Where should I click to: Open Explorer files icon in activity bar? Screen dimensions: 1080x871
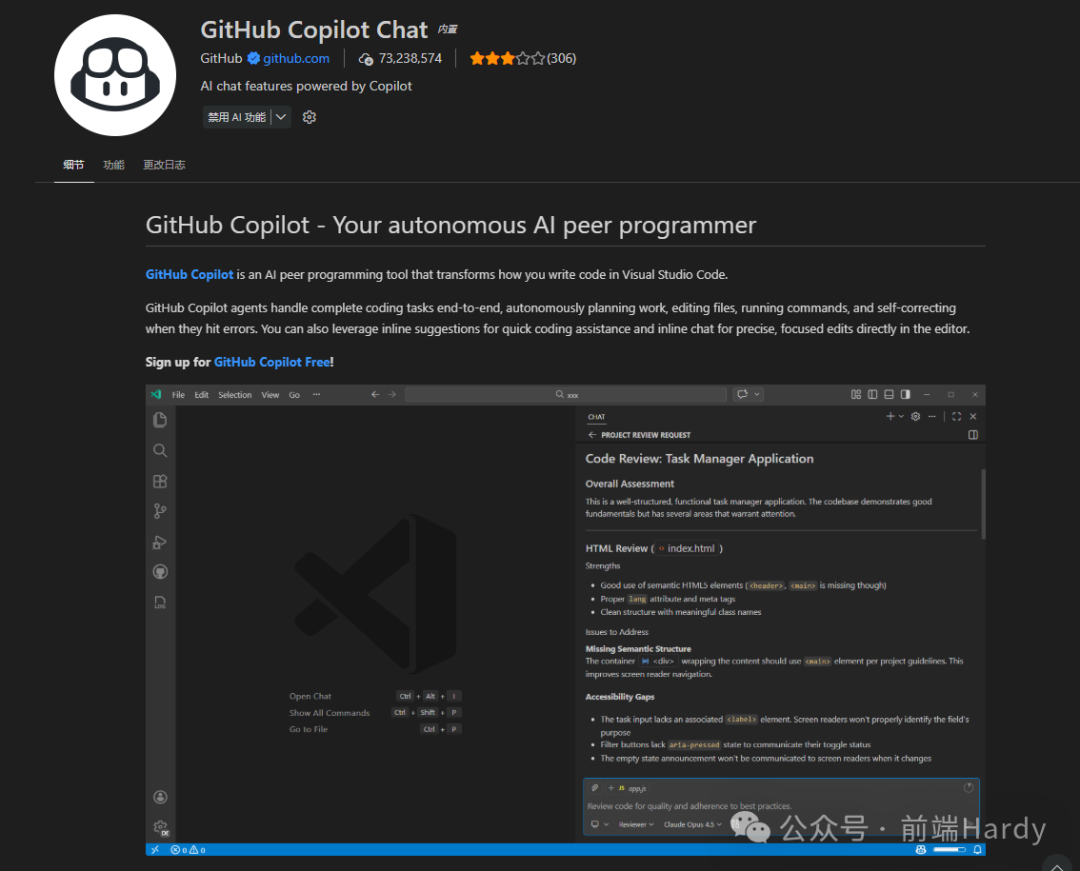(160, 420)
